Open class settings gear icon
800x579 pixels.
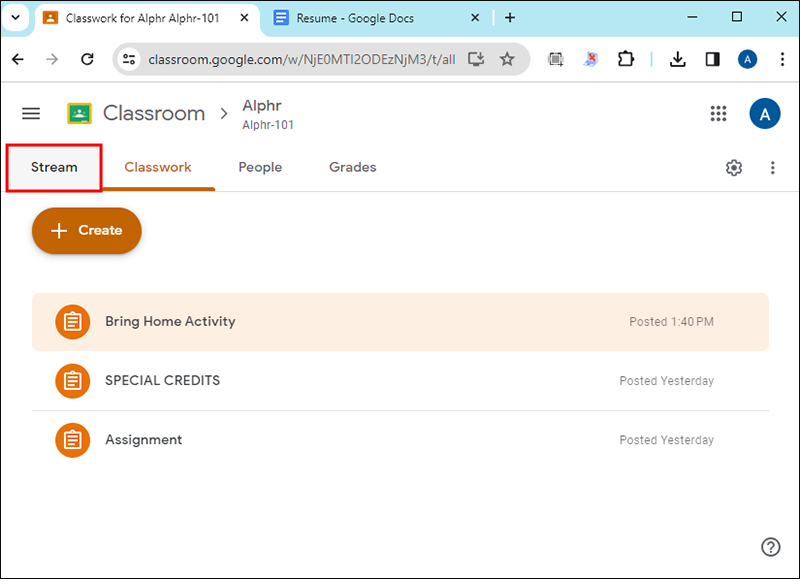pyautogui.click(x=734, y=168)
